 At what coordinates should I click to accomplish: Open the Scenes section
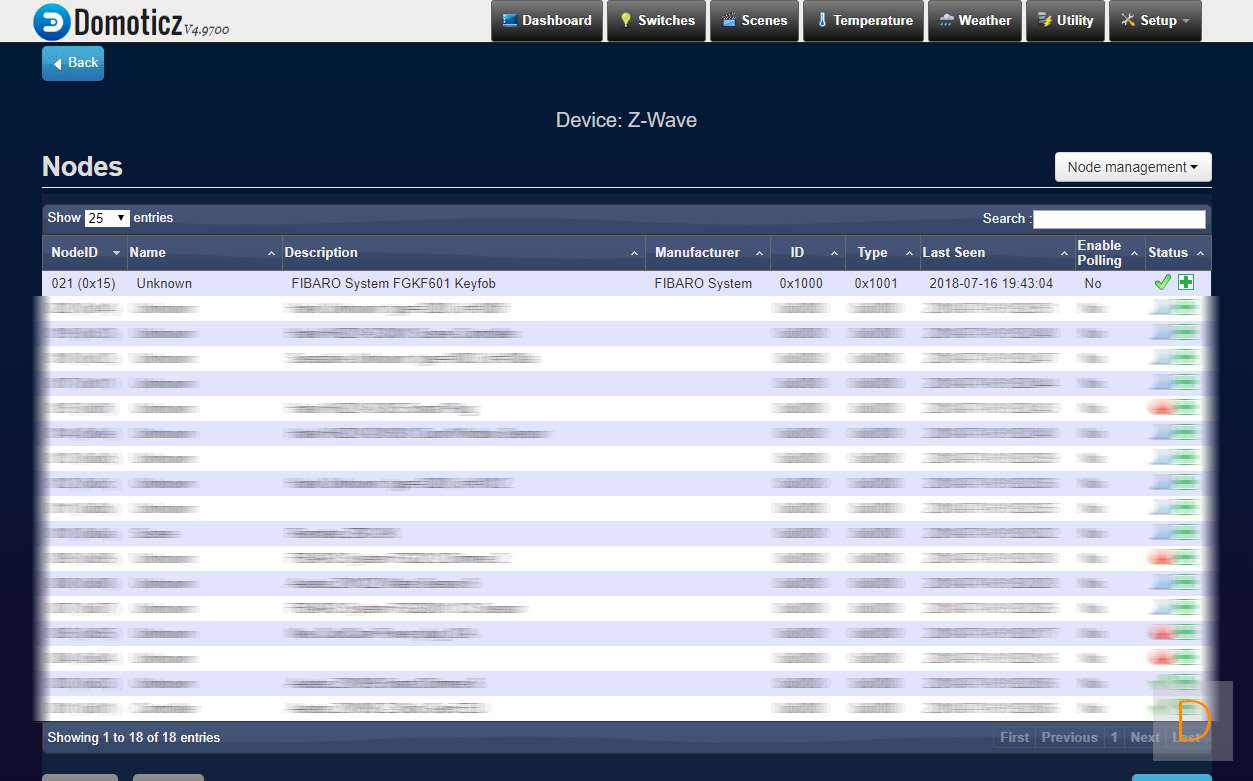coord(754,21)
